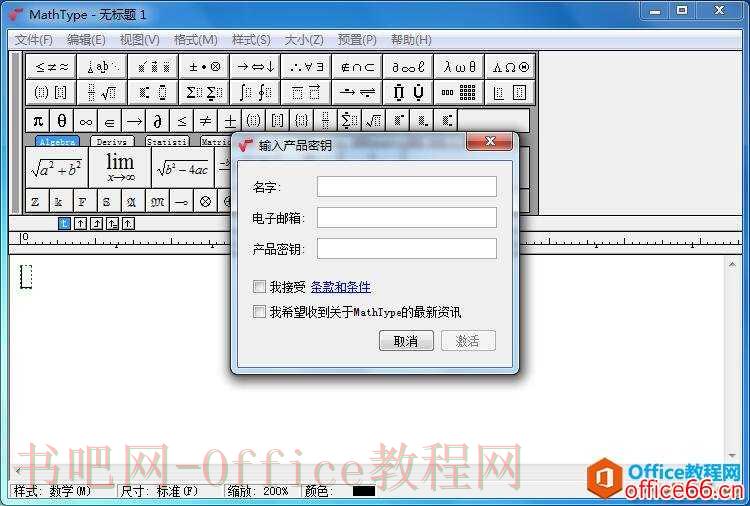
Task: Insert the pi symbol from small bar
Action: pyautogui.click(x=38, y=121)
